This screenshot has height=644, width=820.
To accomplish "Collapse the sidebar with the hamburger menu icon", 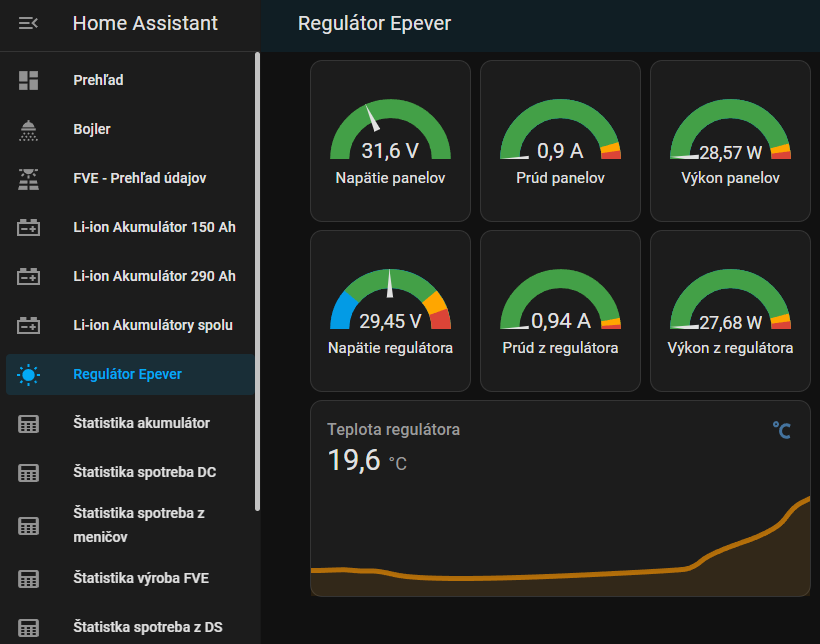I will pyautogui.click(x=28, y=23).
